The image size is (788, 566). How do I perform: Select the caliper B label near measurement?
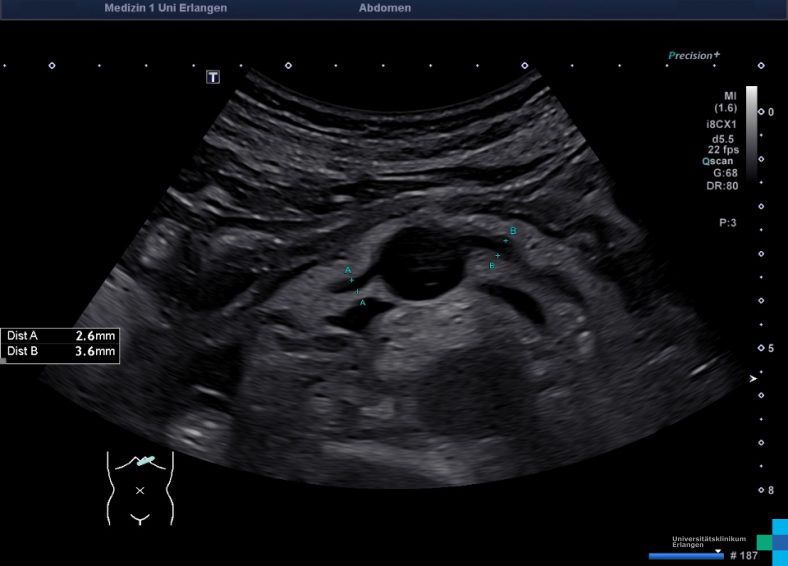click(x=513, y=231)
